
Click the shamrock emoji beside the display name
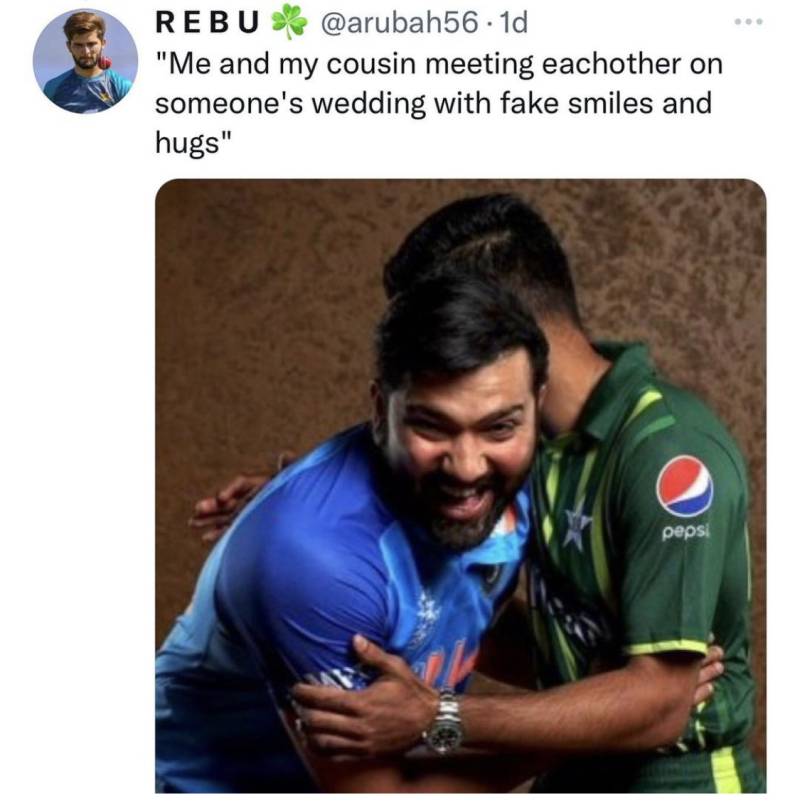pos(291,22)
